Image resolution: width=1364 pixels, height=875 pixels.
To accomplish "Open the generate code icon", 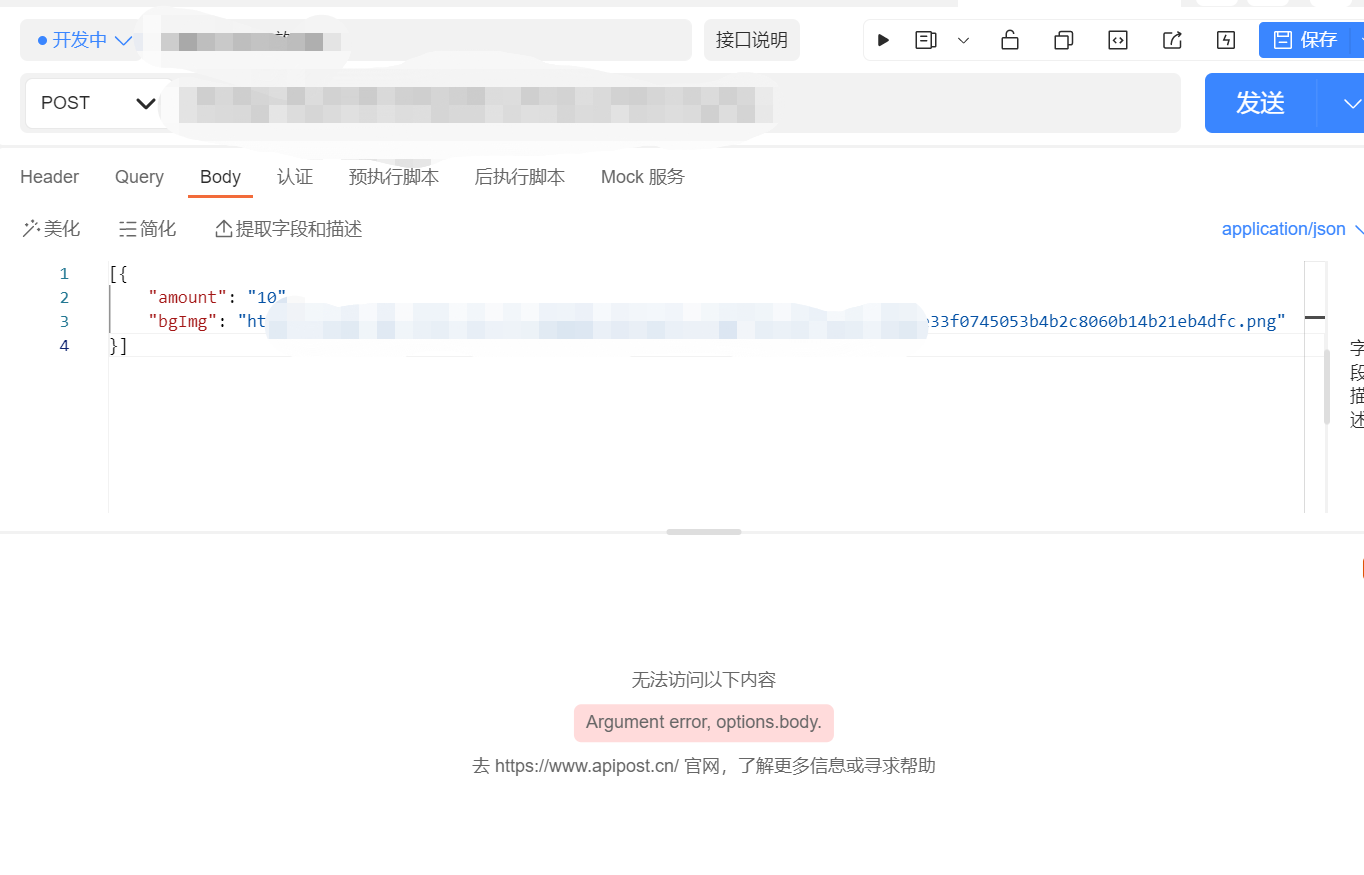I will click(x=1118, y=40).
